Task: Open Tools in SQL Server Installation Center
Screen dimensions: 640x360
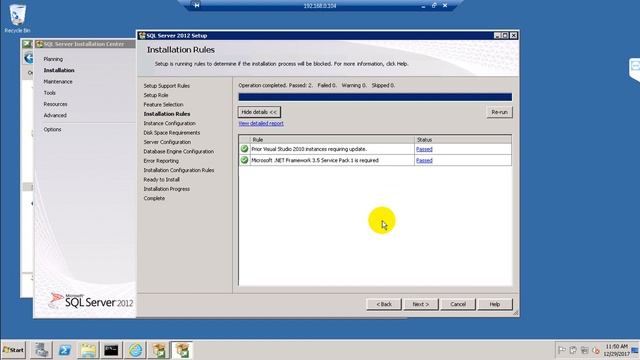Action: (49, 93)
